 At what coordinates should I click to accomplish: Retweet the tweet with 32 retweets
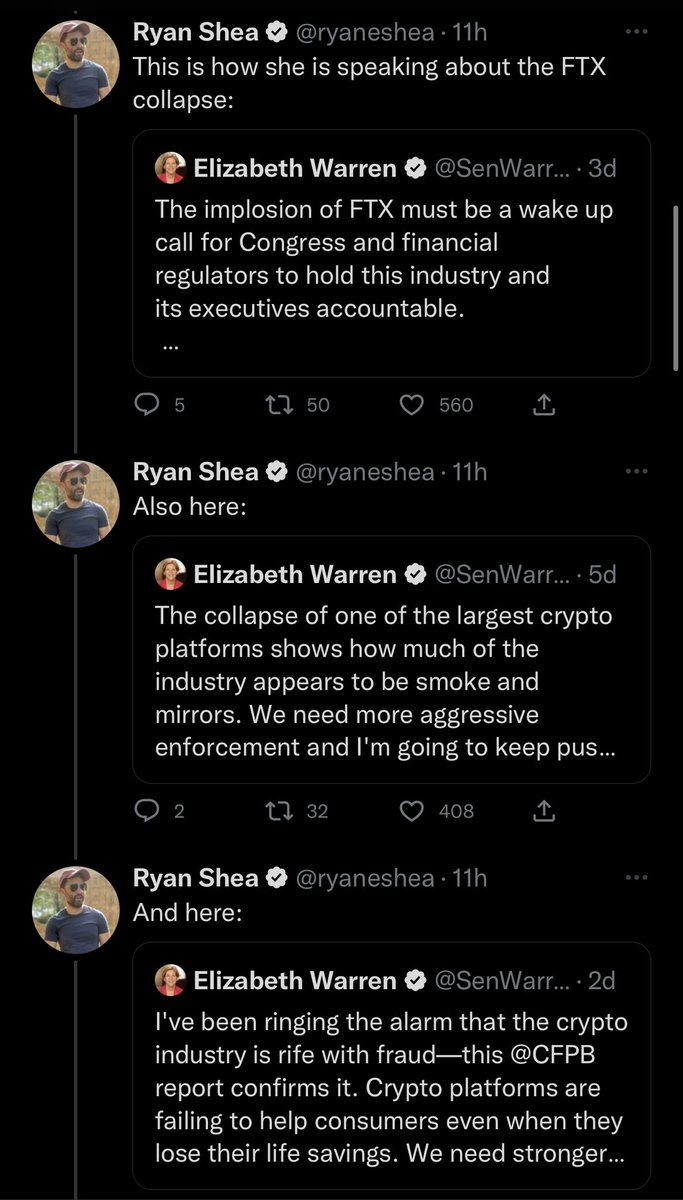point(273,811)
